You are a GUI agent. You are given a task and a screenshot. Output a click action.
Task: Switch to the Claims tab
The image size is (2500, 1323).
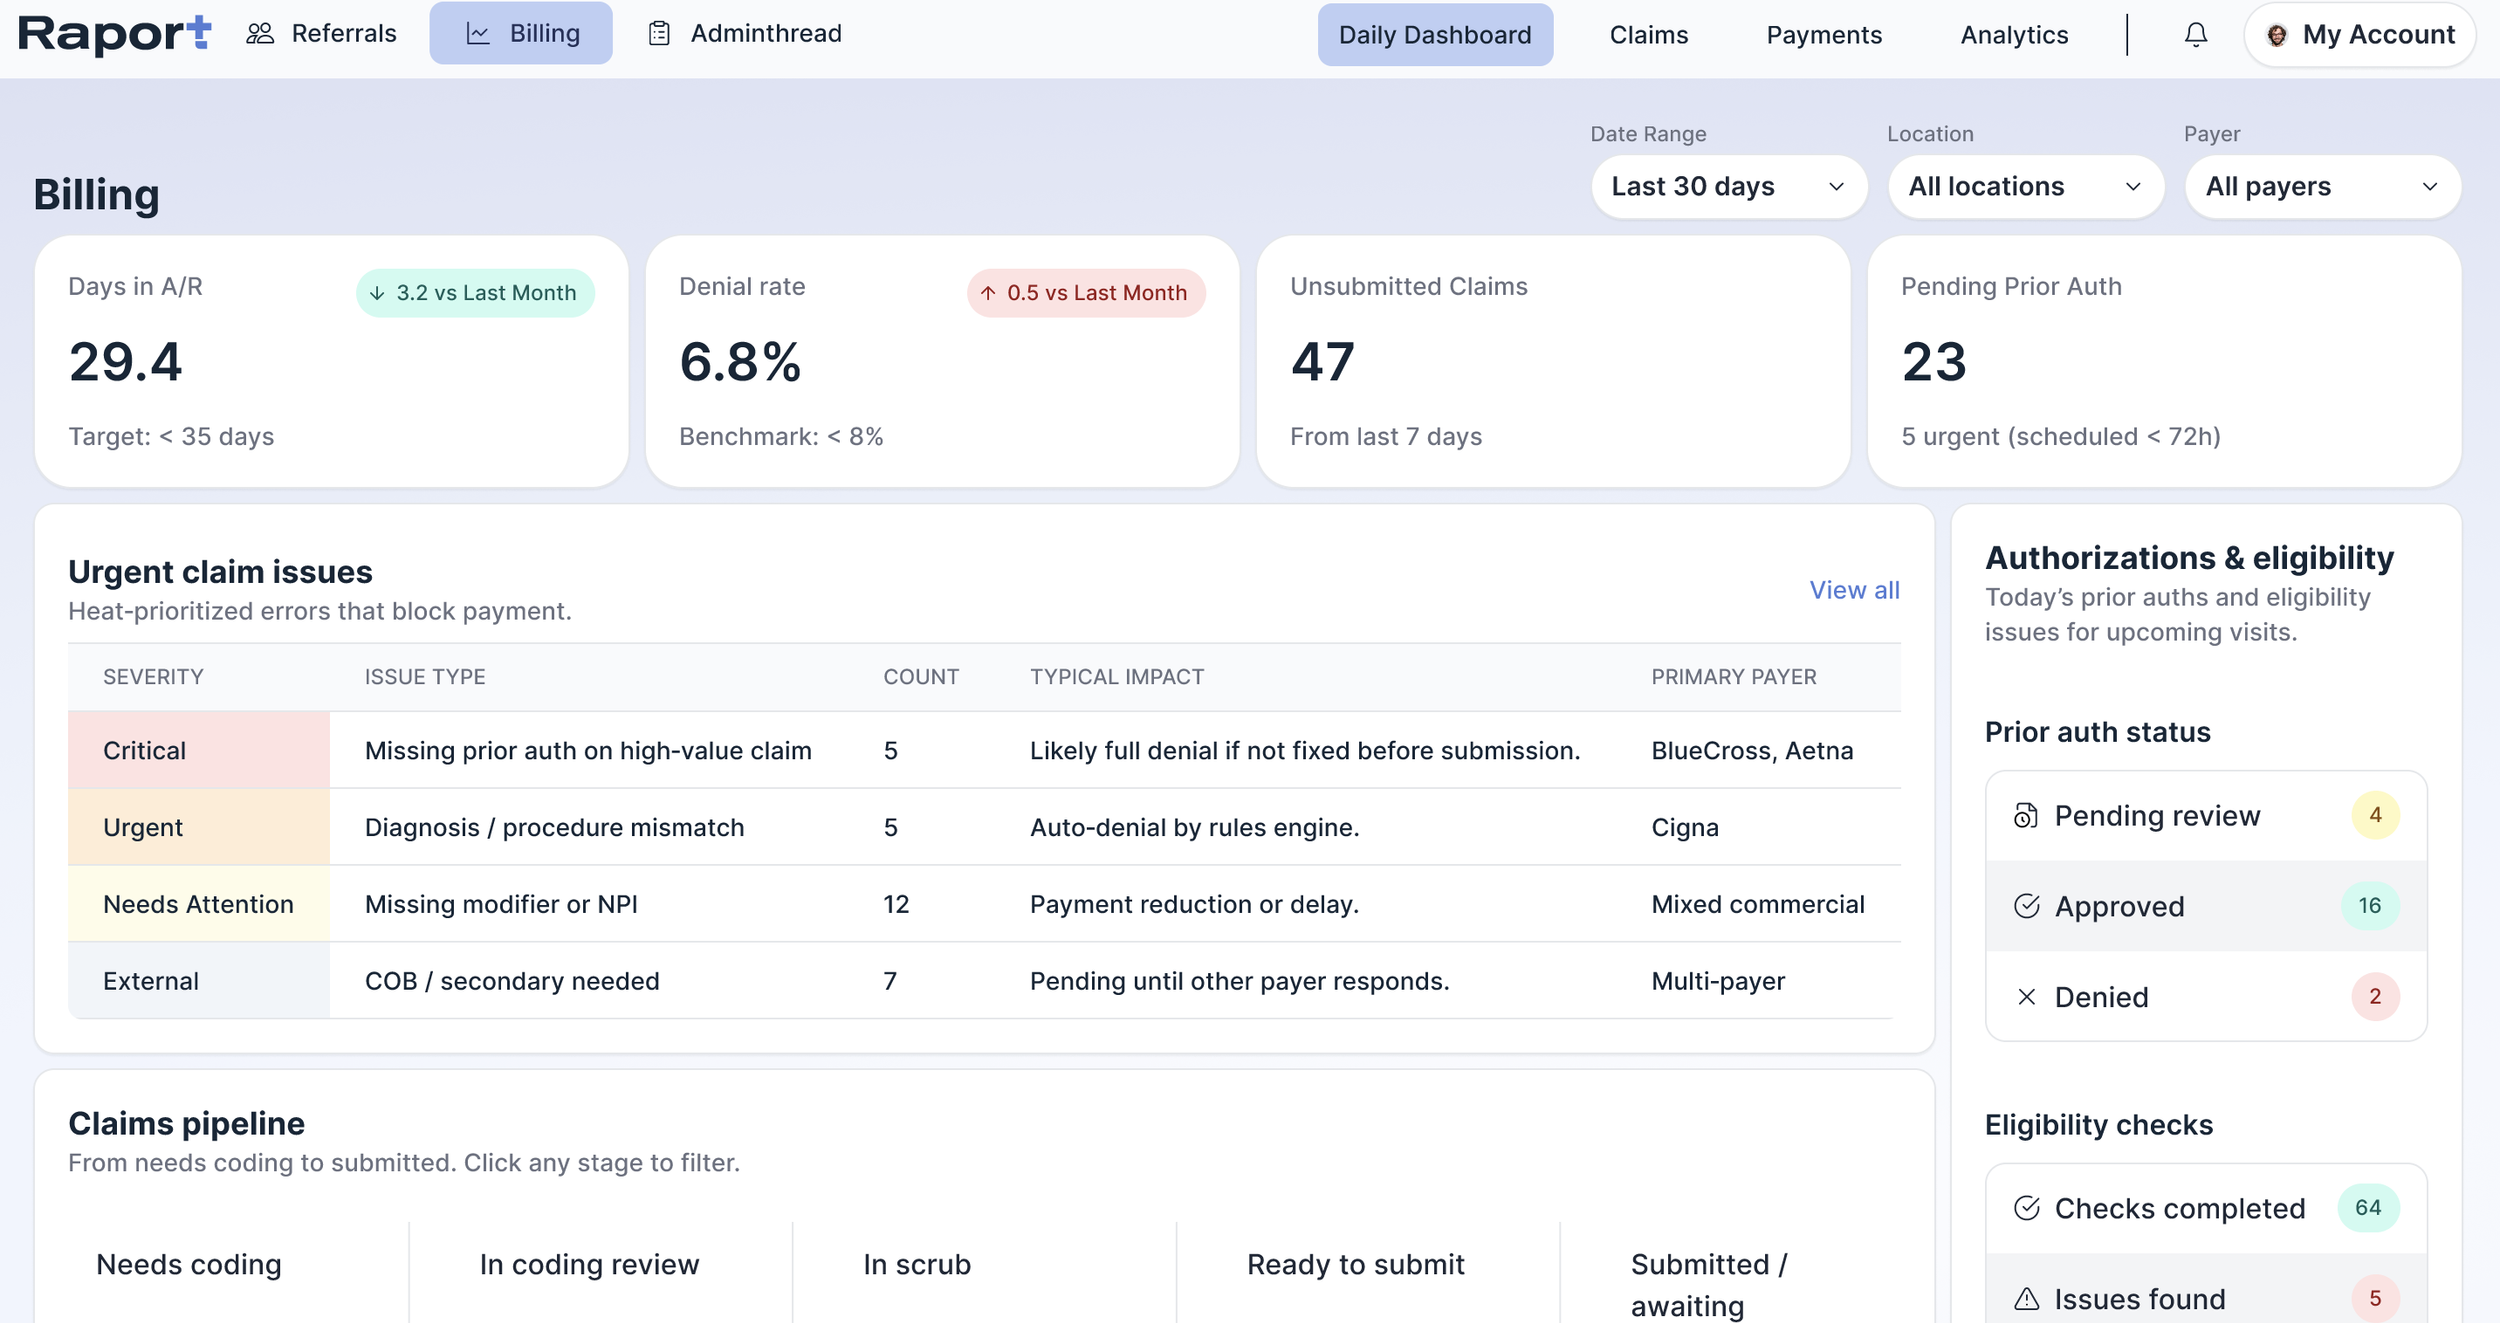pos(1648,35)
